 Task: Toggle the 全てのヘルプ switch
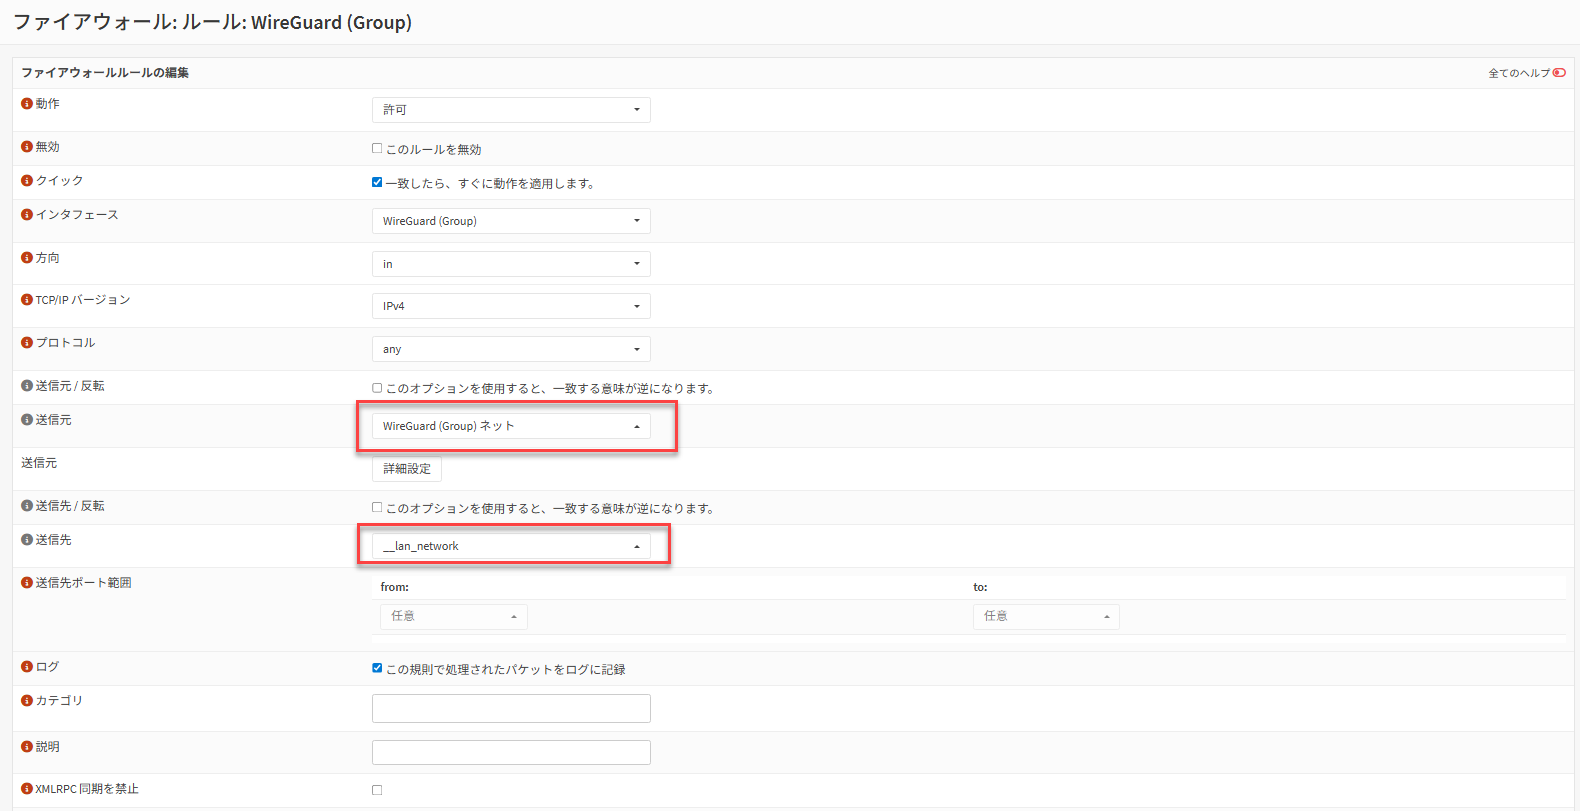pos(1559,73)
